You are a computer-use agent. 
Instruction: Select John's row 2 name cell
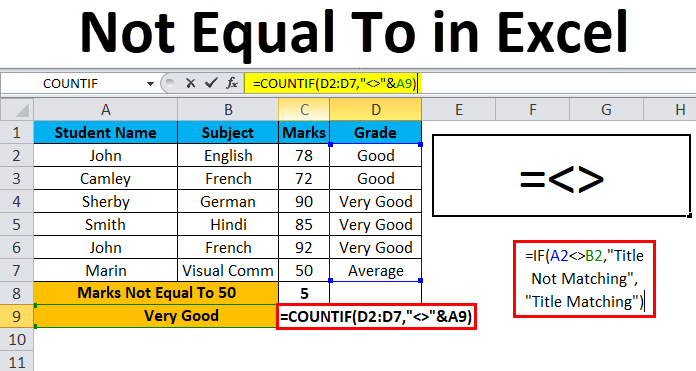[106, 155]
